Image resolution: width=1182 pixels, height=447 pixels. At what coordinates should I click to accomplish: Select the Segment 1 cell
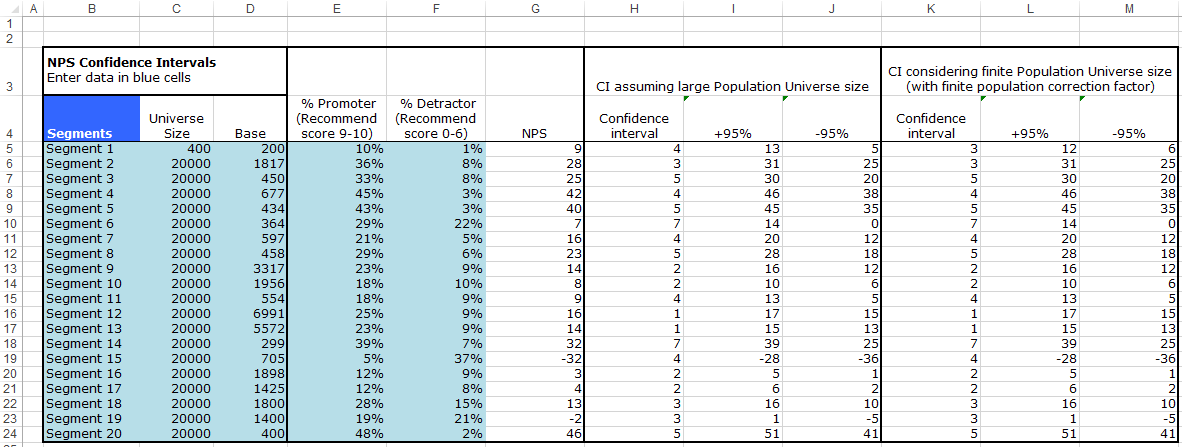91,149
